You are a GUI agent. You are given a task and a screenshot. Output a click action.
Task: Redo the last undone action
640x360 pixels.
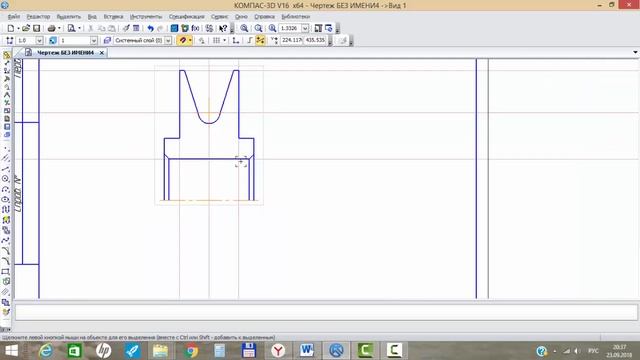point(160,28)
